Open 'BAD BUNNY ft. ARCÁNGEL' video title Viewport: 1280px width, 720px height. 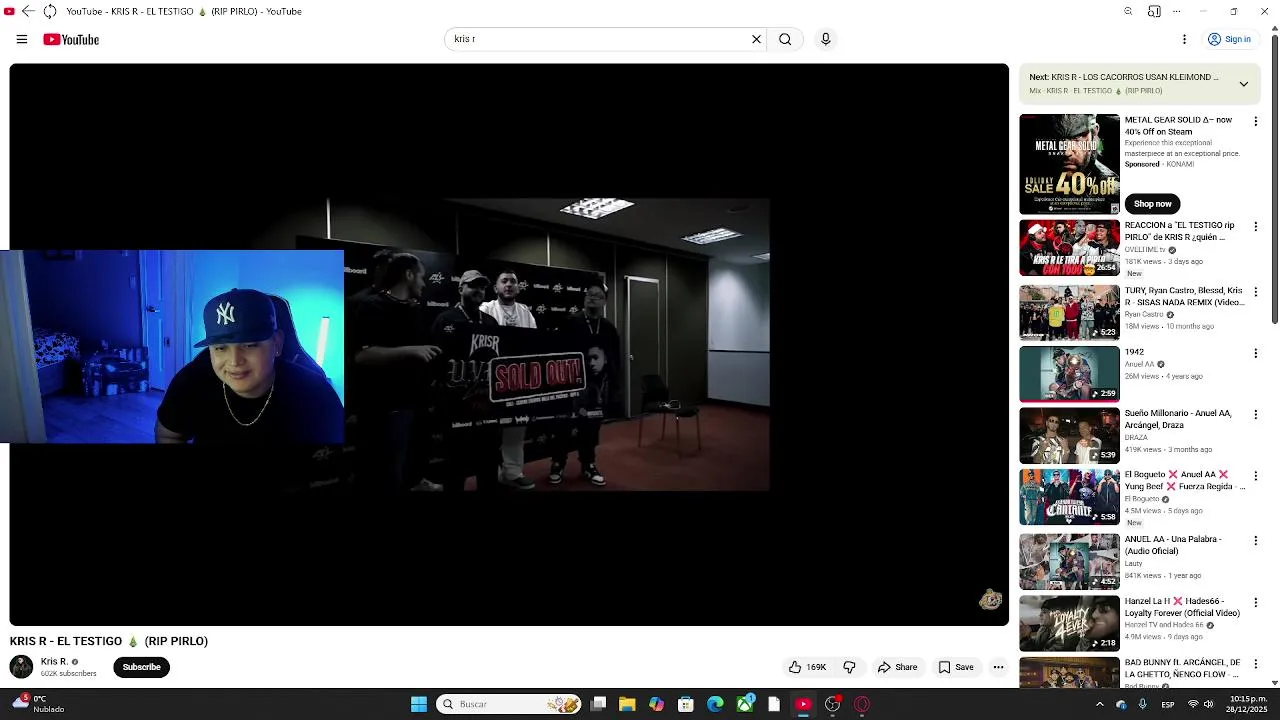tap(1182, 668)
